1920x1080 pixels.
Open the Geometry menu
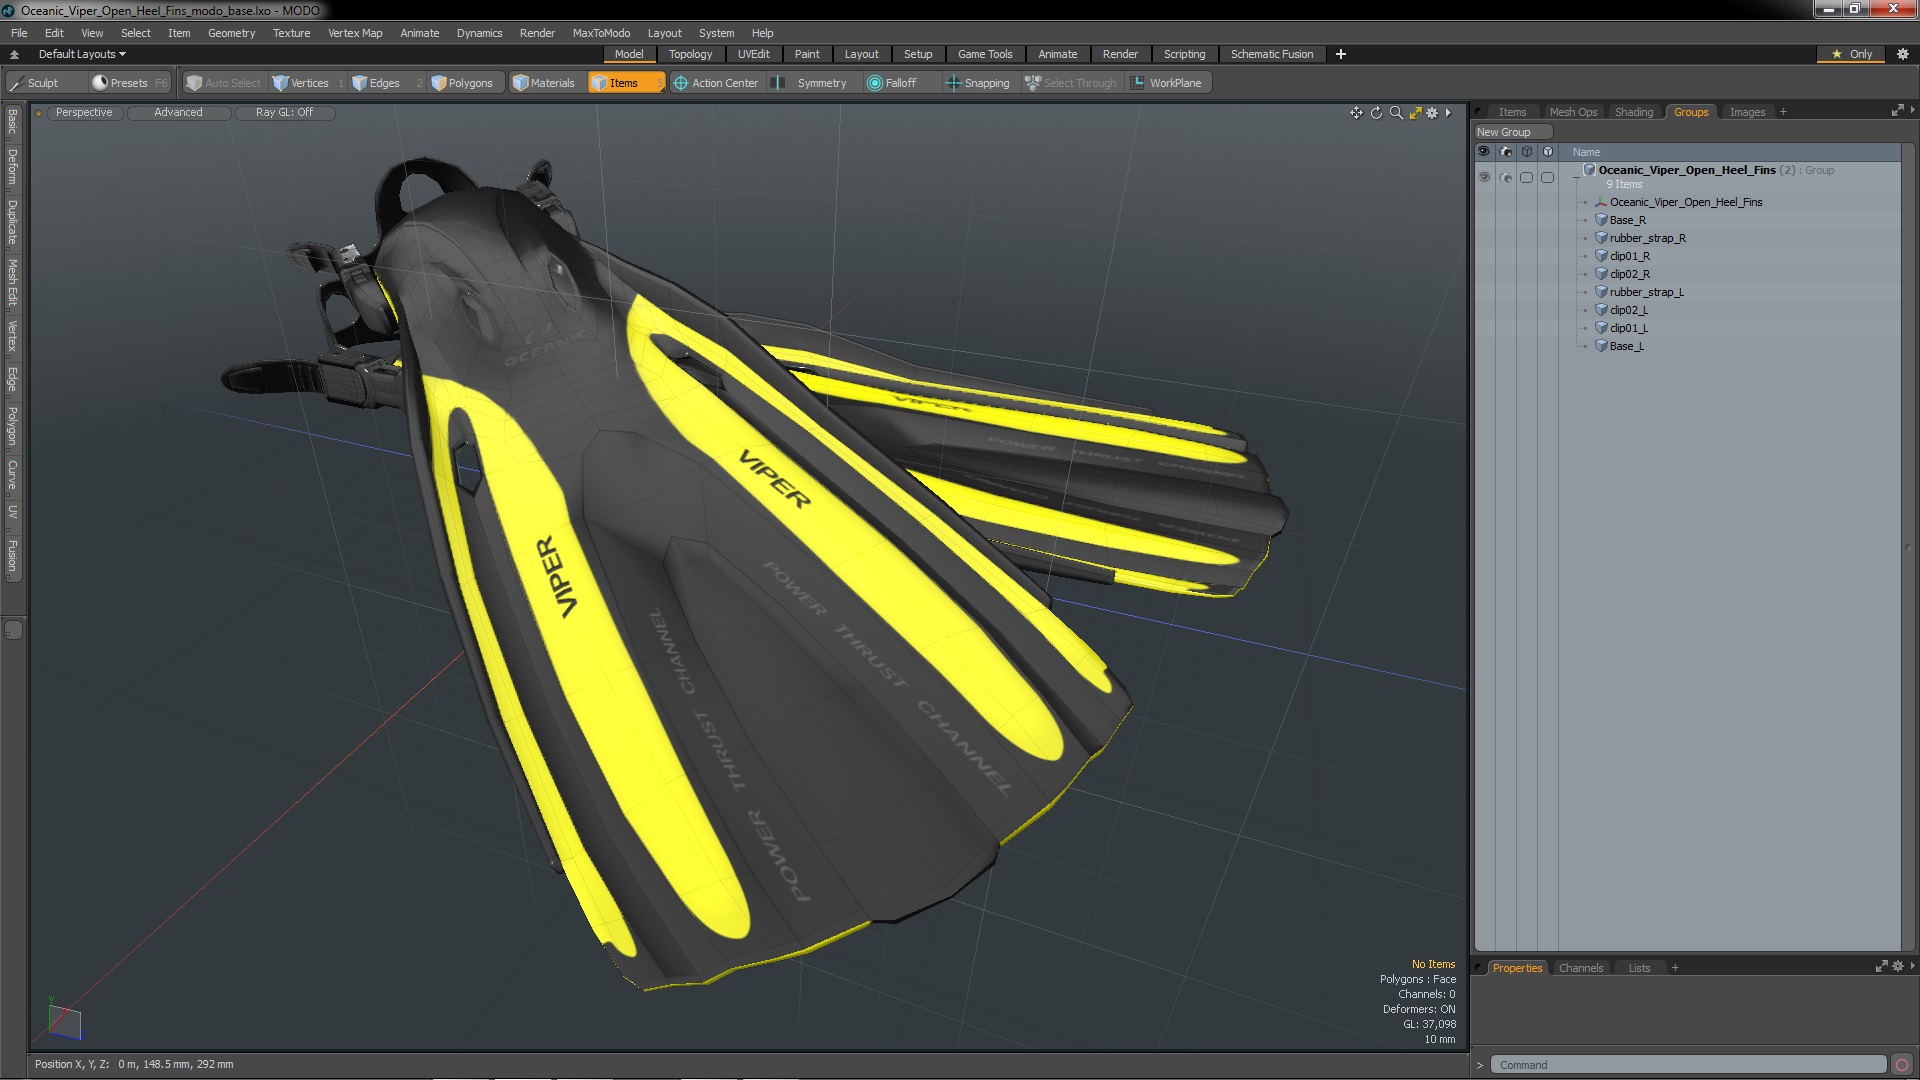pos(231,33)
